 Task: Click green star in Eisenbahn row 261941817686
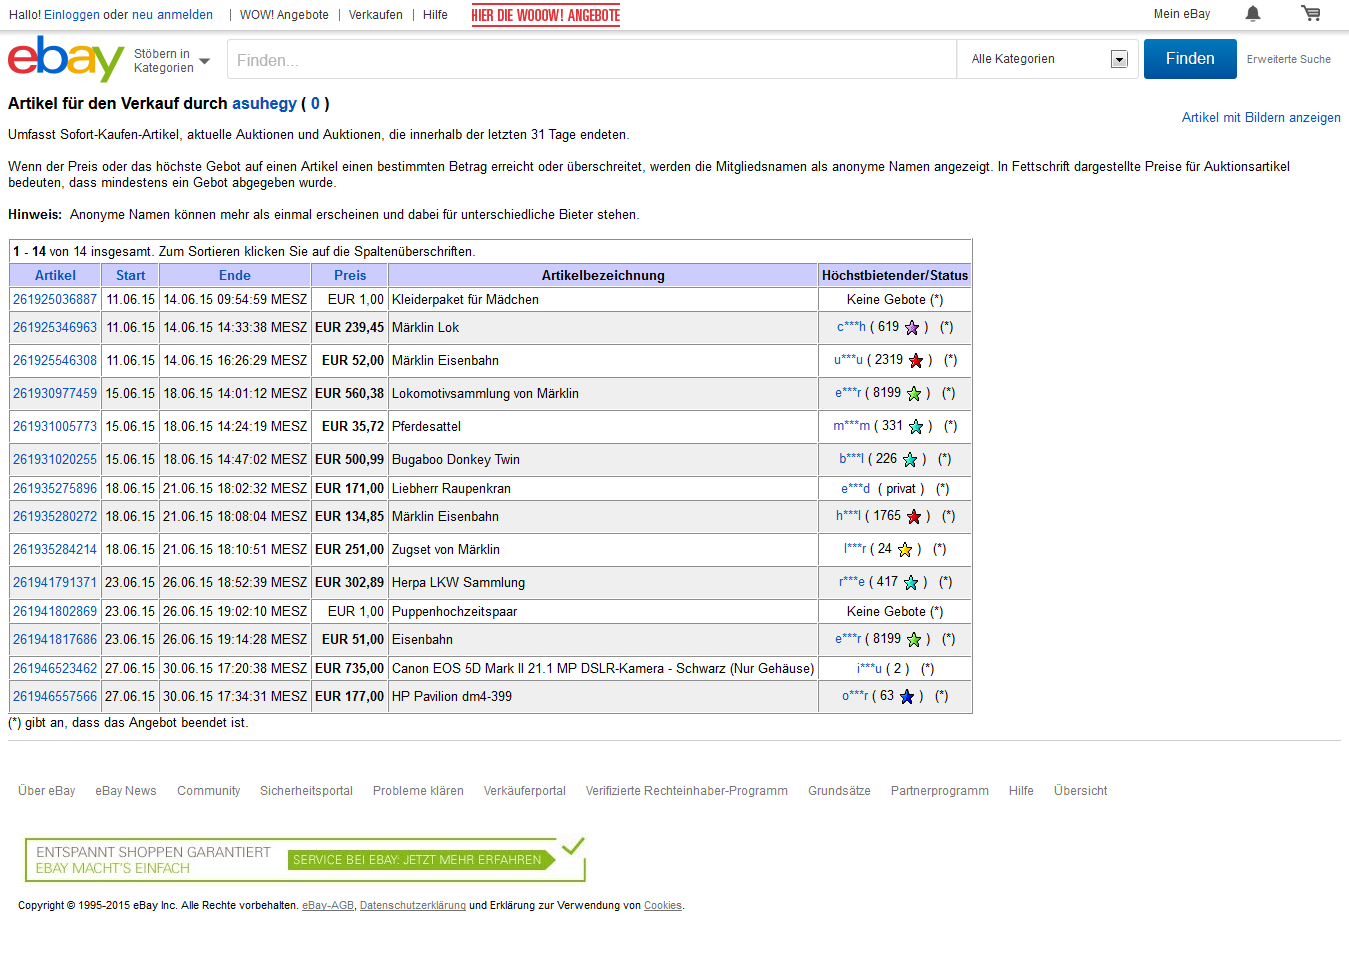[x=914, y=640]
